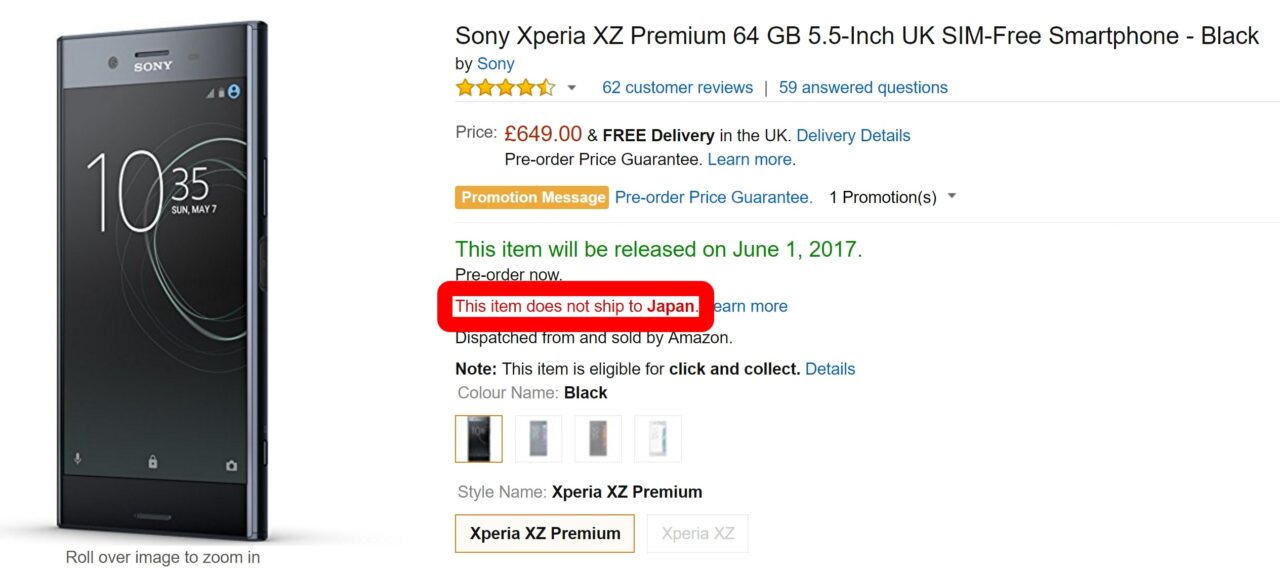The image size is (1280, 568).
Task: Select the Xperia XZ style option
Action: point(697,533)
